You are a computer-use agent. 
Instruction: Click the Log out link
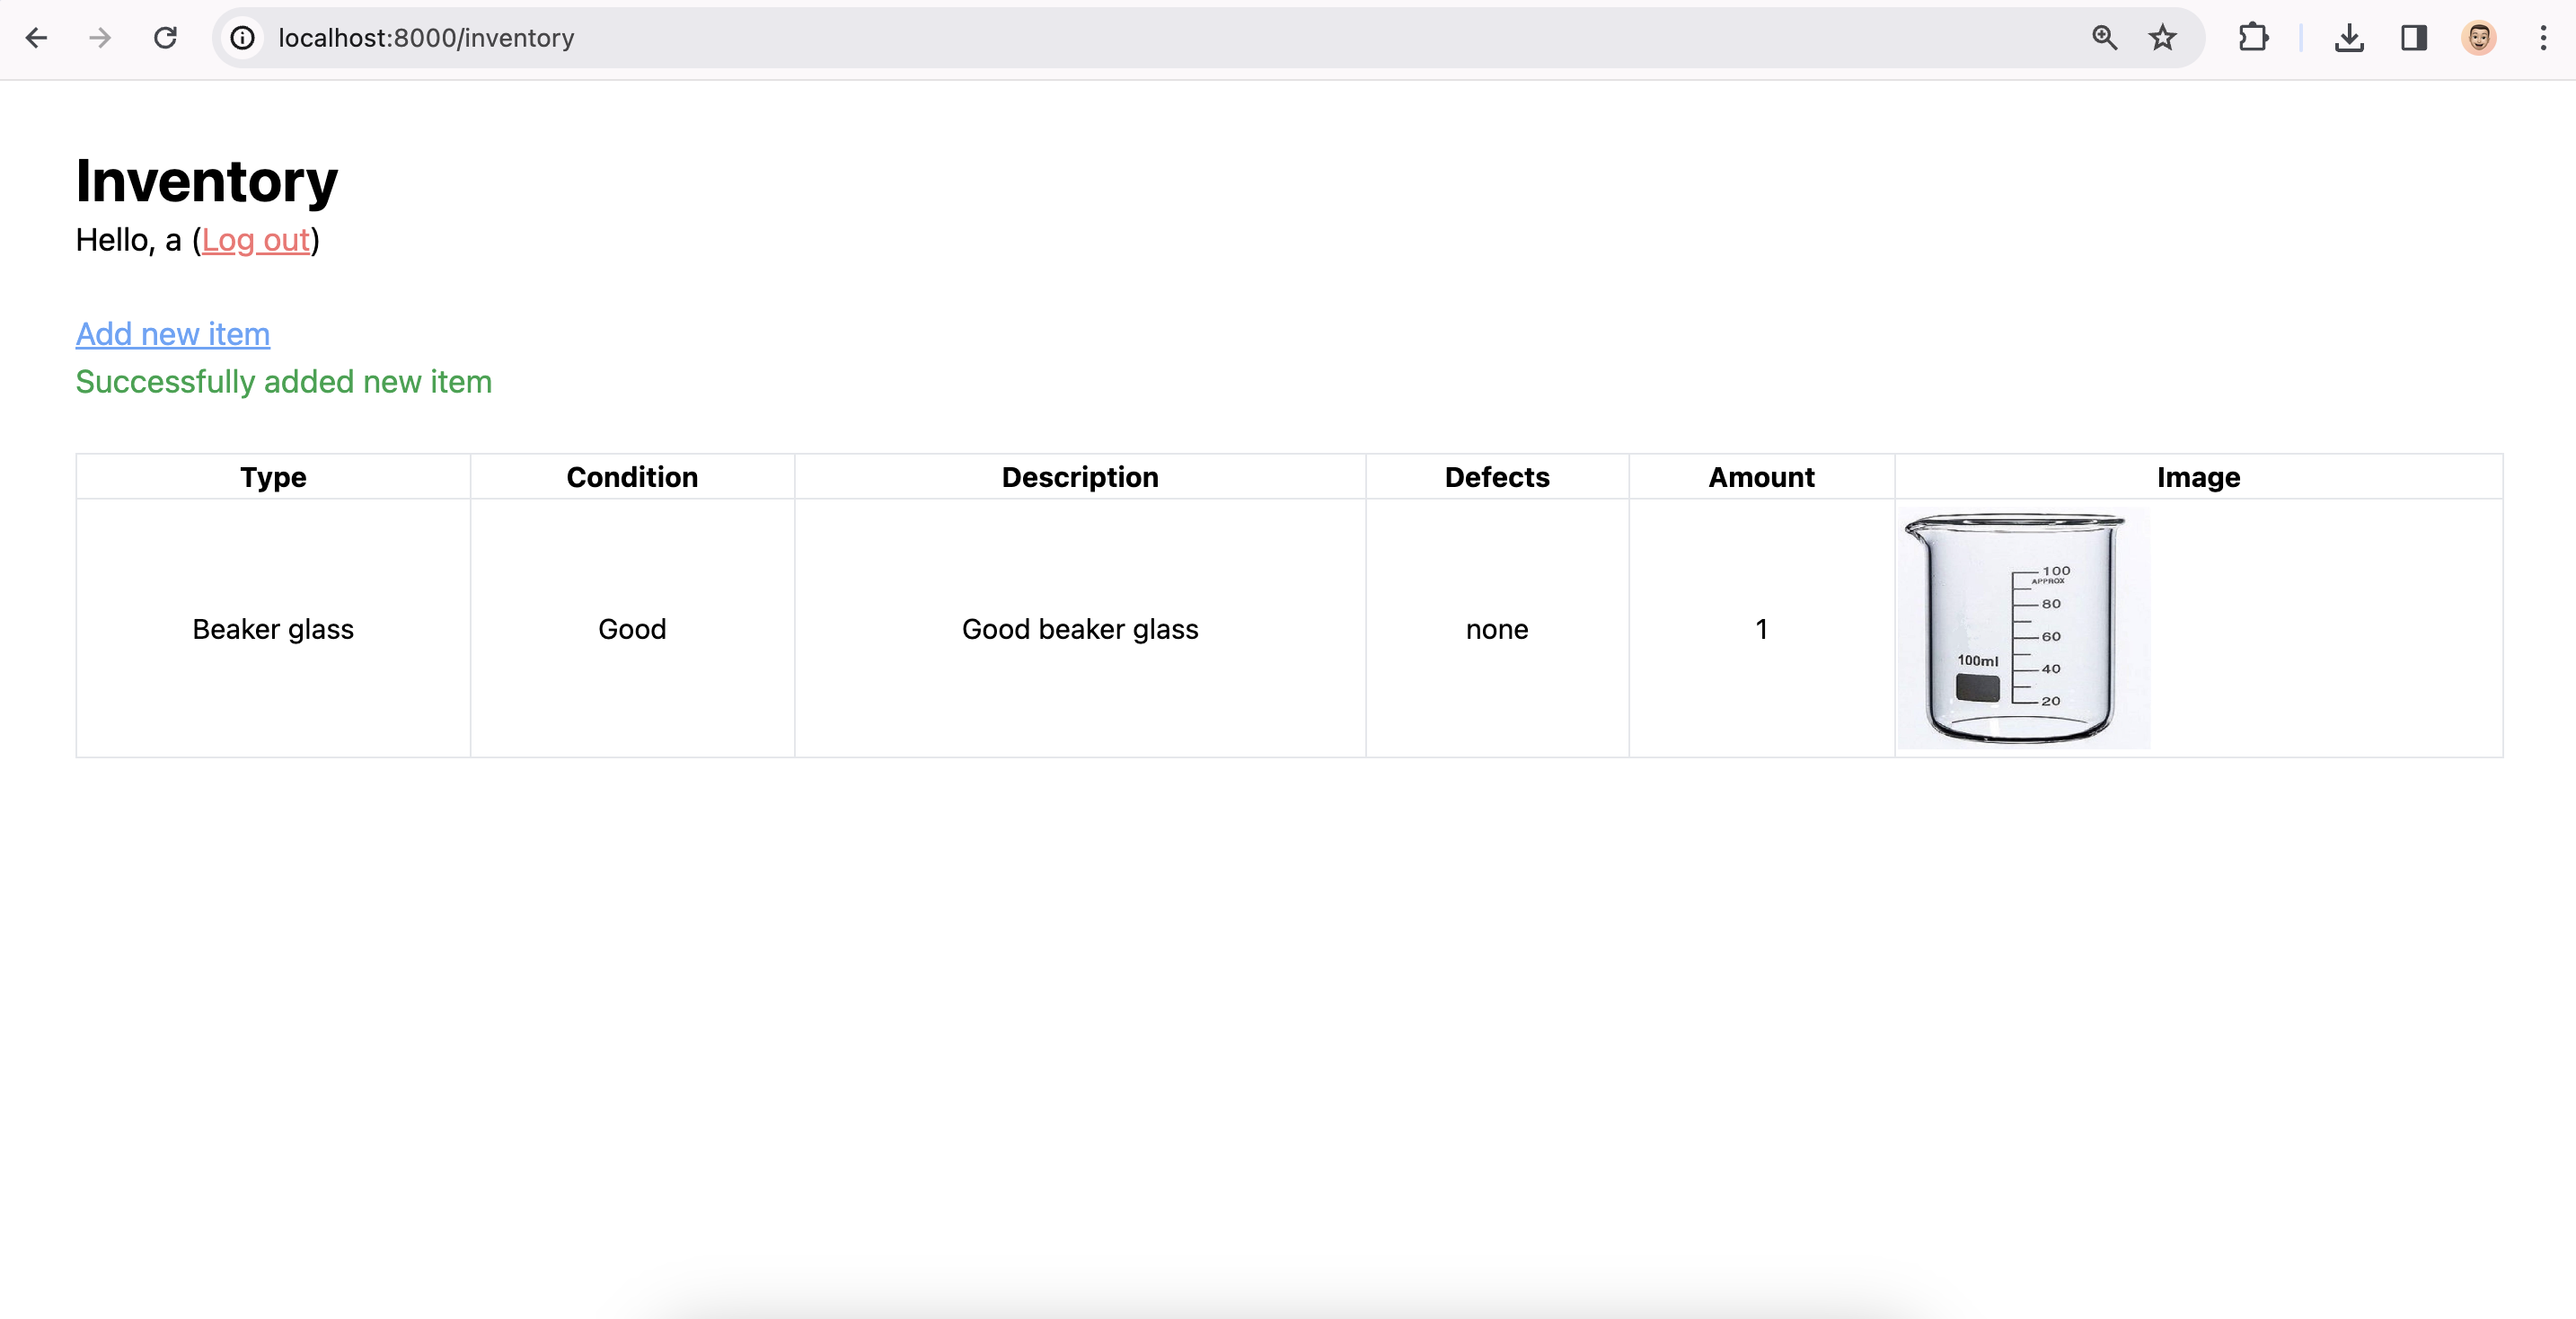coord(256,240)
